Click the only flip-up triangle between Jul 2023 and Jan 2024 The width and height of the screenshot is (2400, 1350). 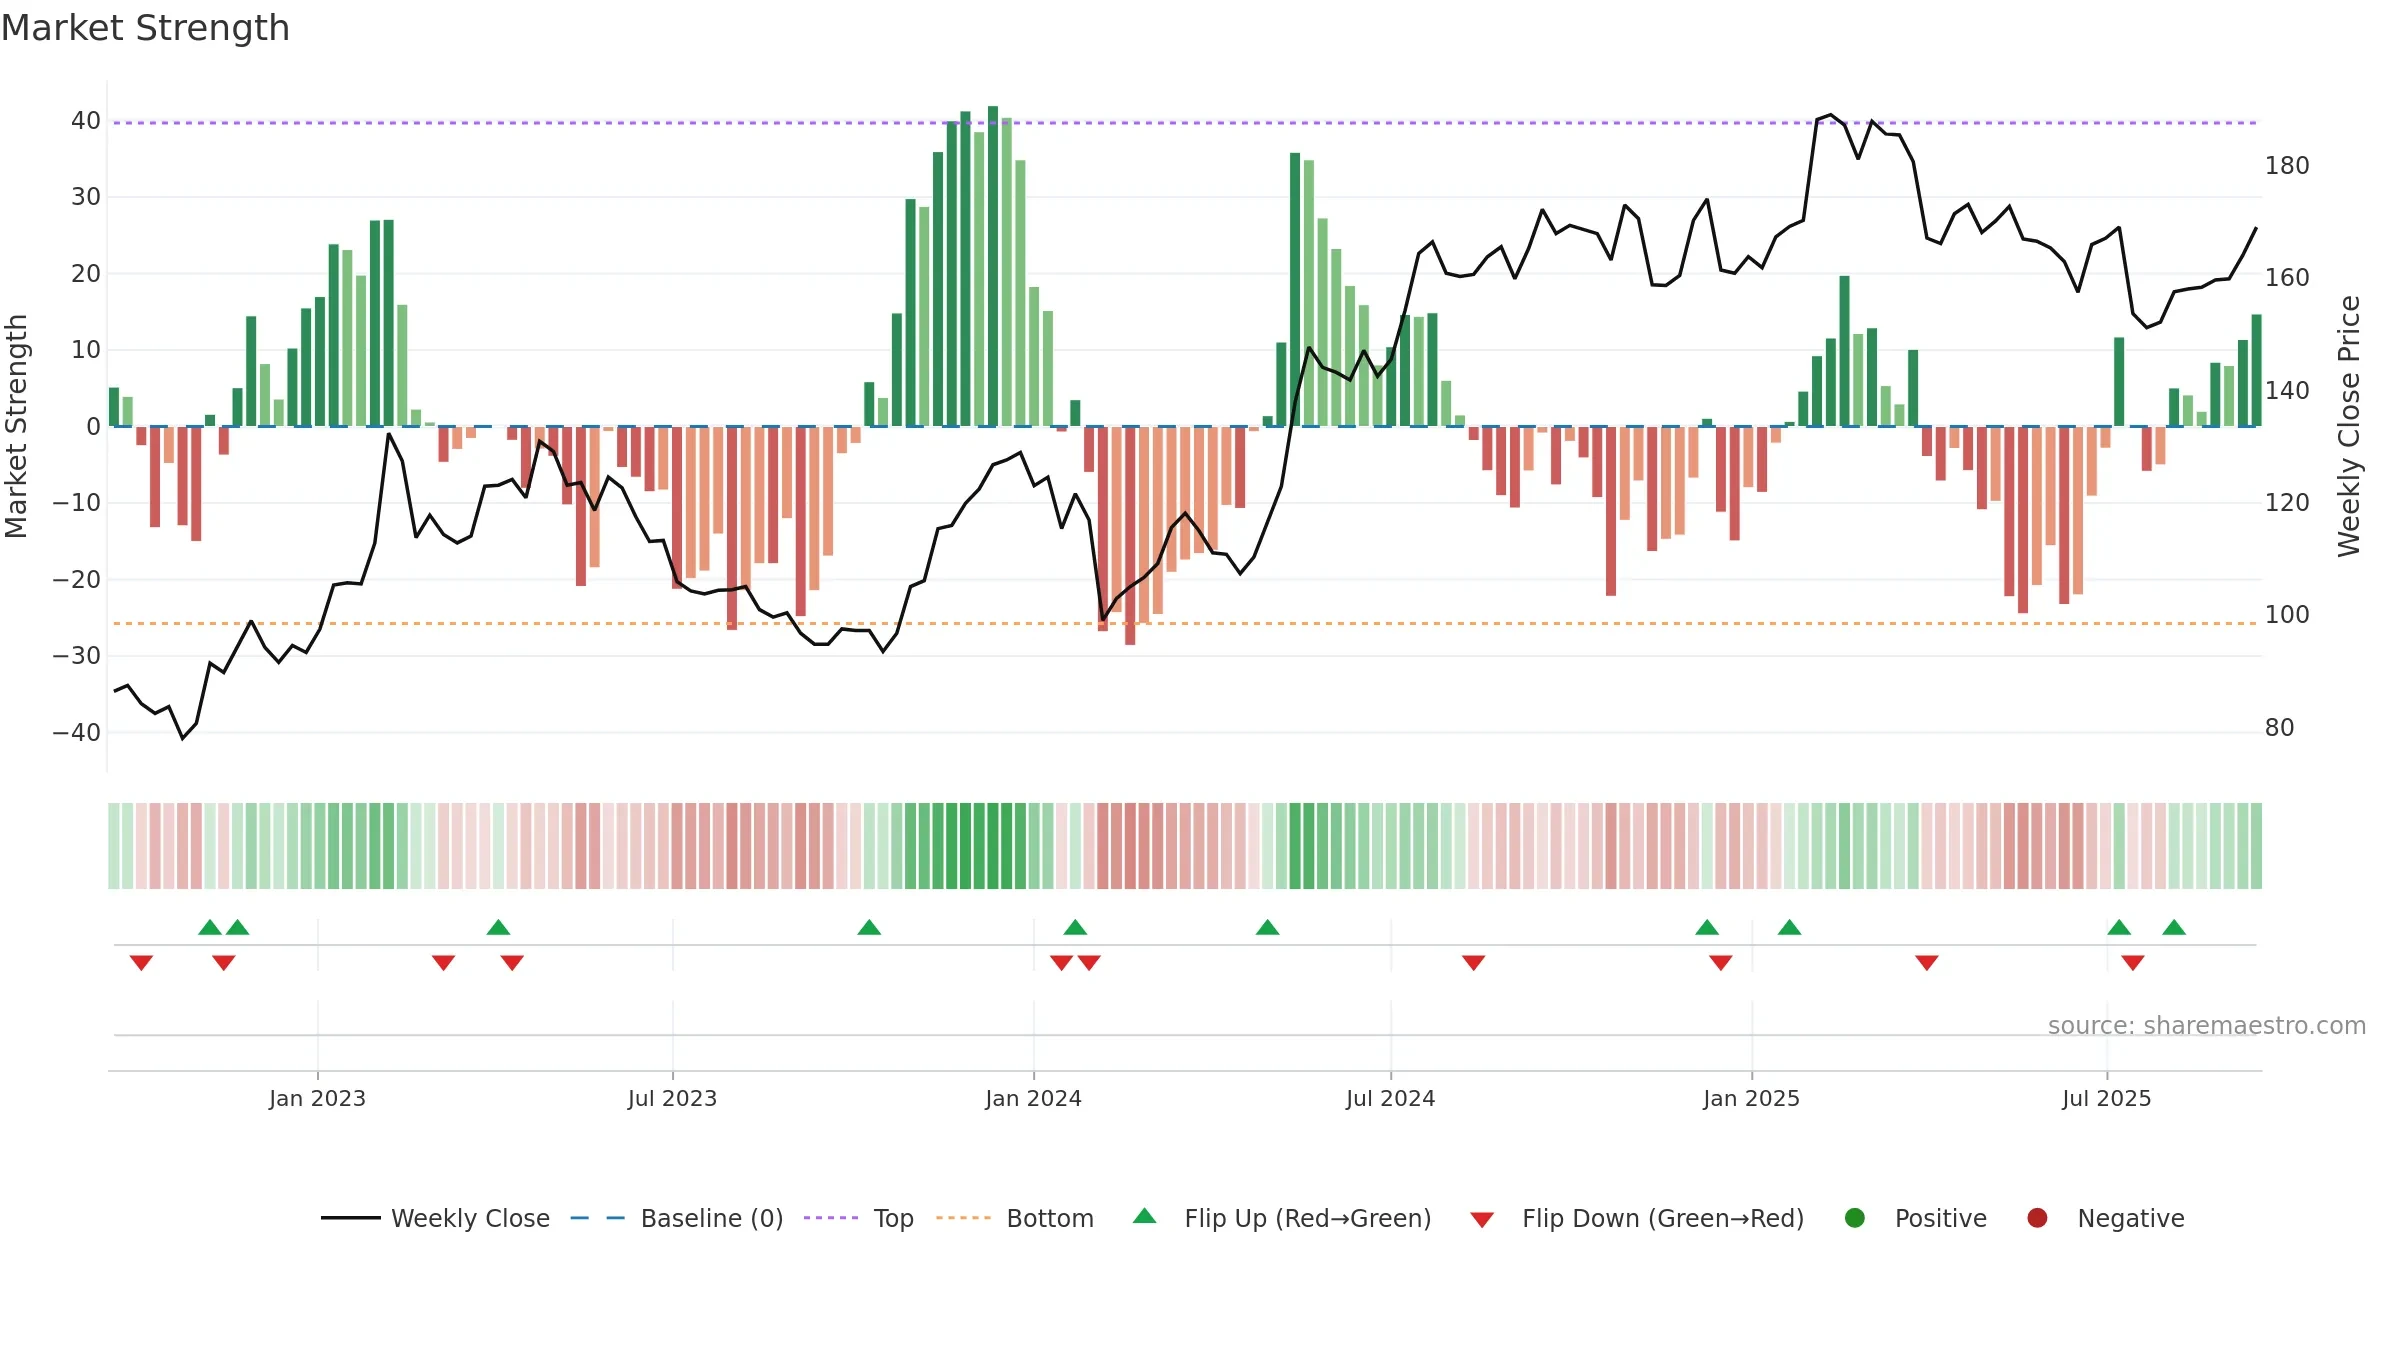click(869, 927)
